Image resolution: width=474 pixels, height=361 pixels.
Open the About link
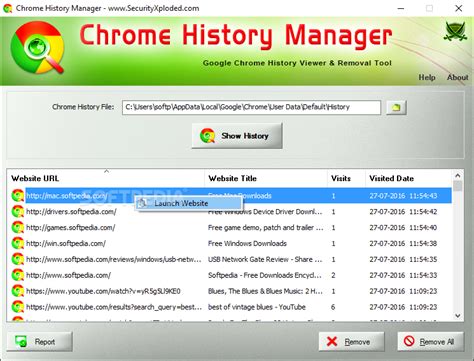point(457,77)
